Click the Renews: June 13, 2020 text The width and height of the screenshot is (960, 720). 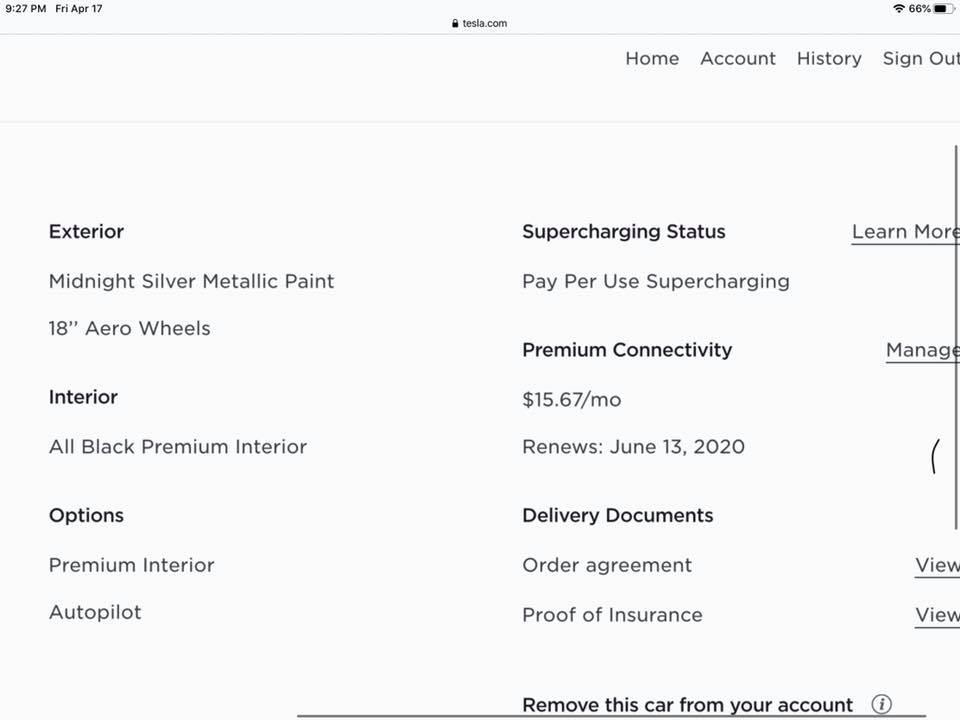633,446
